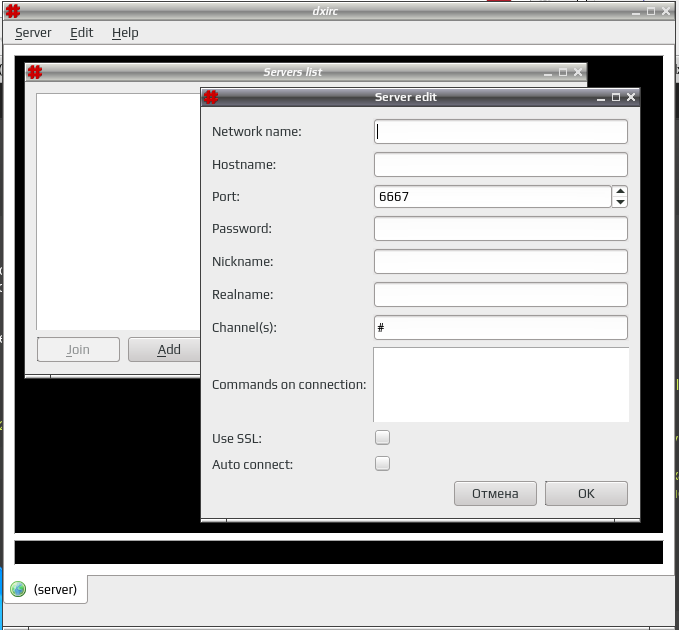Select the (server) tab

tap(45, 589)
